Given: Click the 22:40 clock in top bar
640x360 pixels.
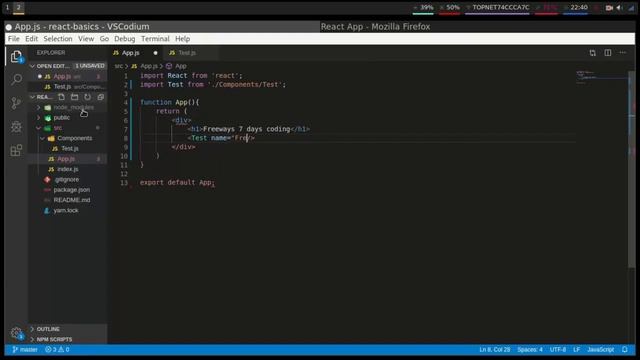Looking at the screenshot, I should point(576,7).
